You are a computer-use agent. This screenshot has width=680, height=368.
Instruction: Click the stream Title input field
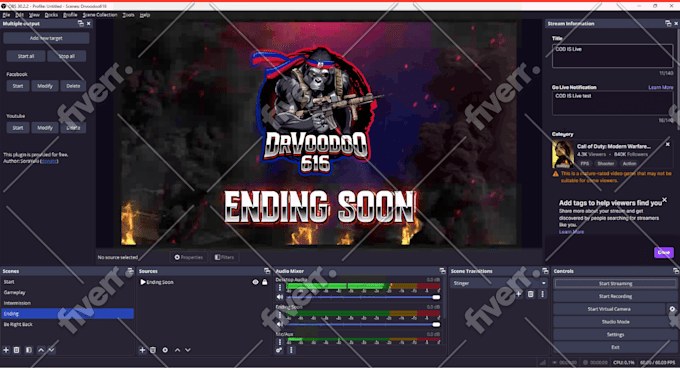pyautogui.click(x=612, y=55)
